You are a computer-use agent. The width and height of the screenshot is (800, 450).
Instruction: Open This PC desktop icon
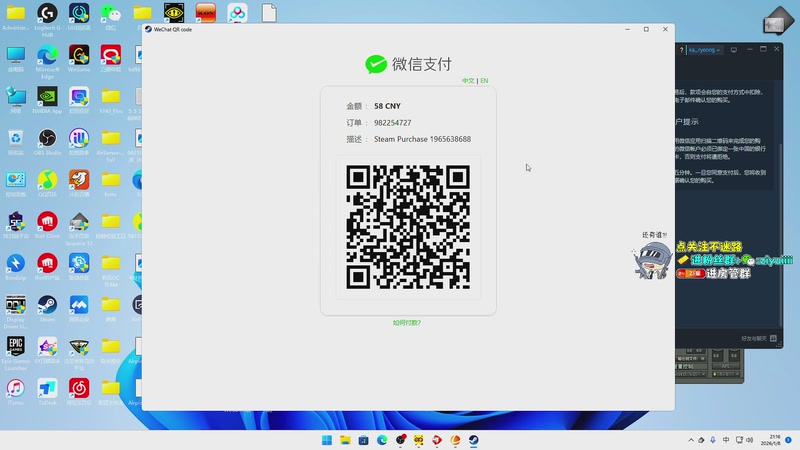point(16,59)
